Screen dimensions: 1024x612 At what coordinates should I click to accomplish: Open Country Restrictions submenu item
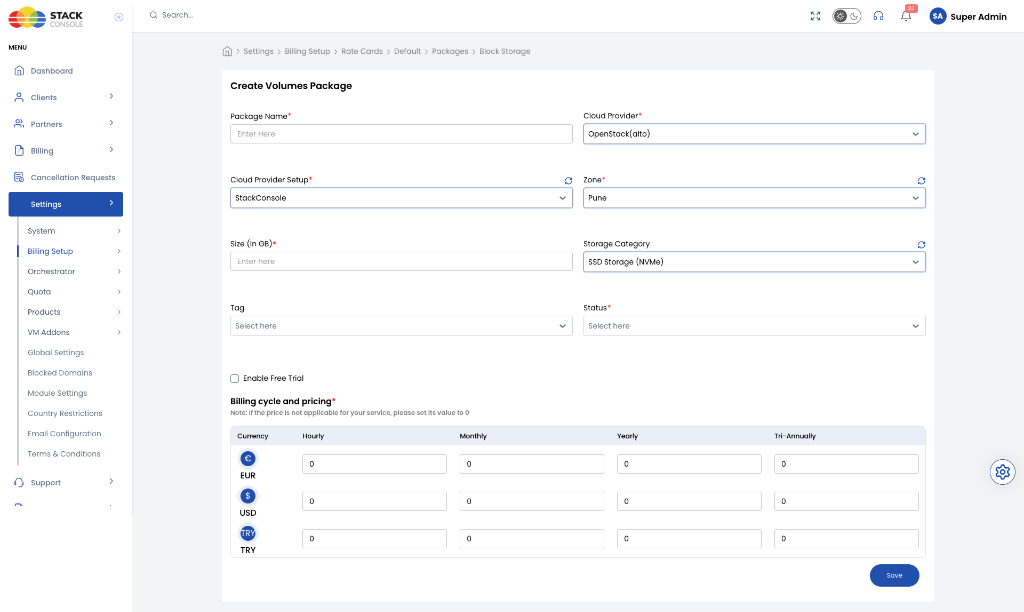pos(65,413)
